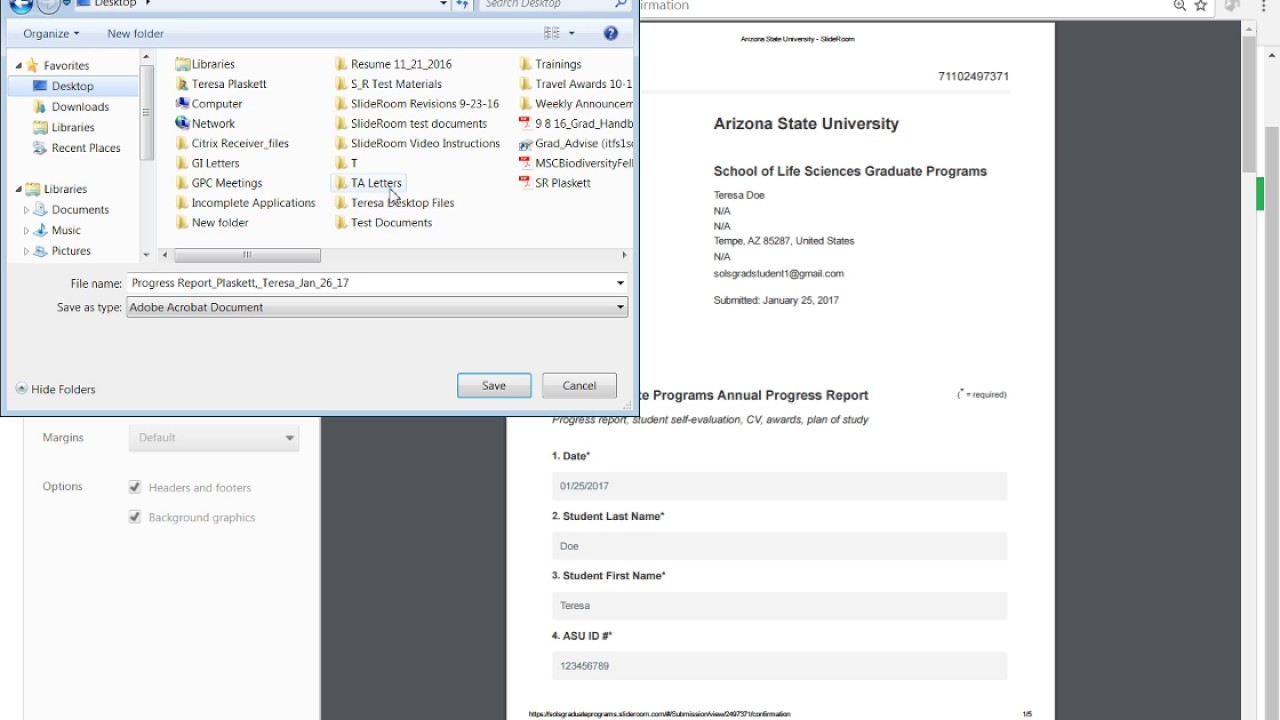This screenshot has height=720, width=1280.
Task: Click the Save button
Action: tap(494, 385)
